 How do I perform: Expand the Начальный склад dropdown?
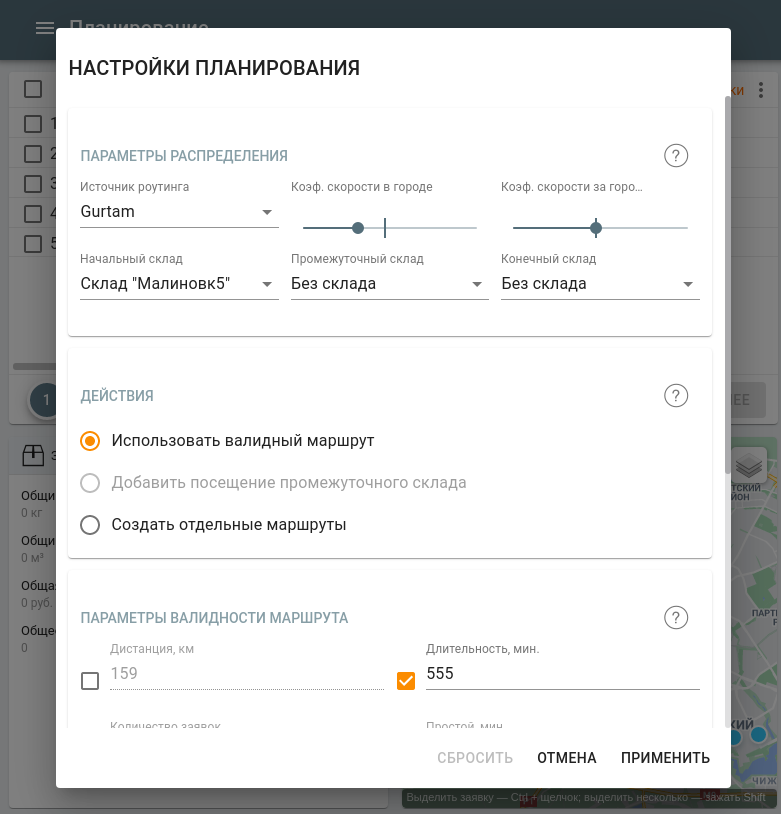tap(179, 284)
